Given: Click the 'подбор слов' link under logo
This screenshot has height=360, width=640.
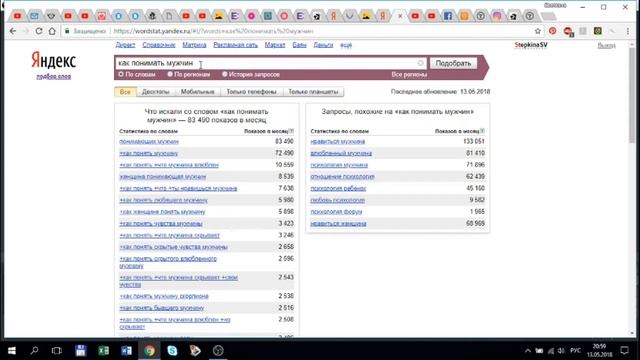Looking at the screenshot, I should tap(53, 76).
